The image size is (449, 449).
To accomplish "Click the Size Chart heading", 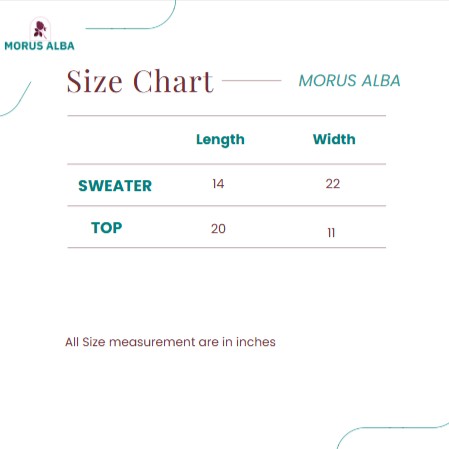I will 140,82.
